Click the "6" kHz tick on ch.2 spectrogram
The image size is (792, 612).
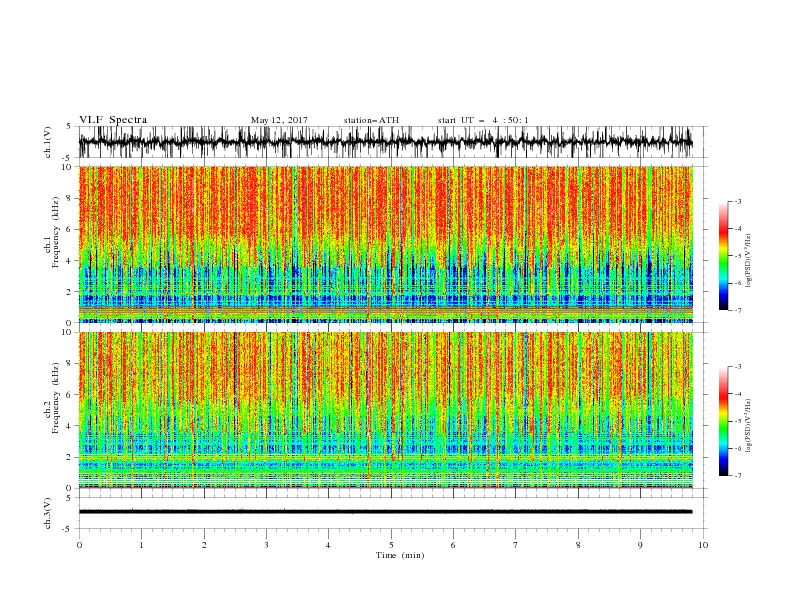(70, 395)
